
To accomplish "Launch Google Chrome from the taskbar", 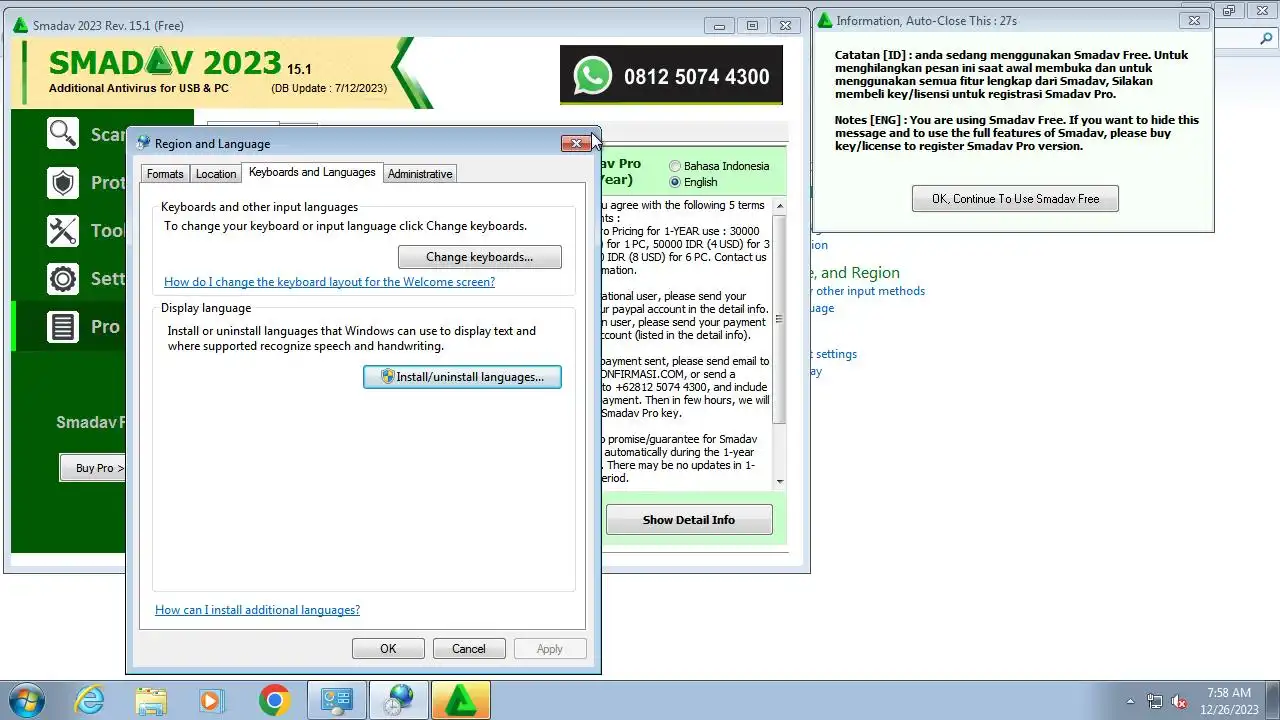I will (x=274, y=700).
